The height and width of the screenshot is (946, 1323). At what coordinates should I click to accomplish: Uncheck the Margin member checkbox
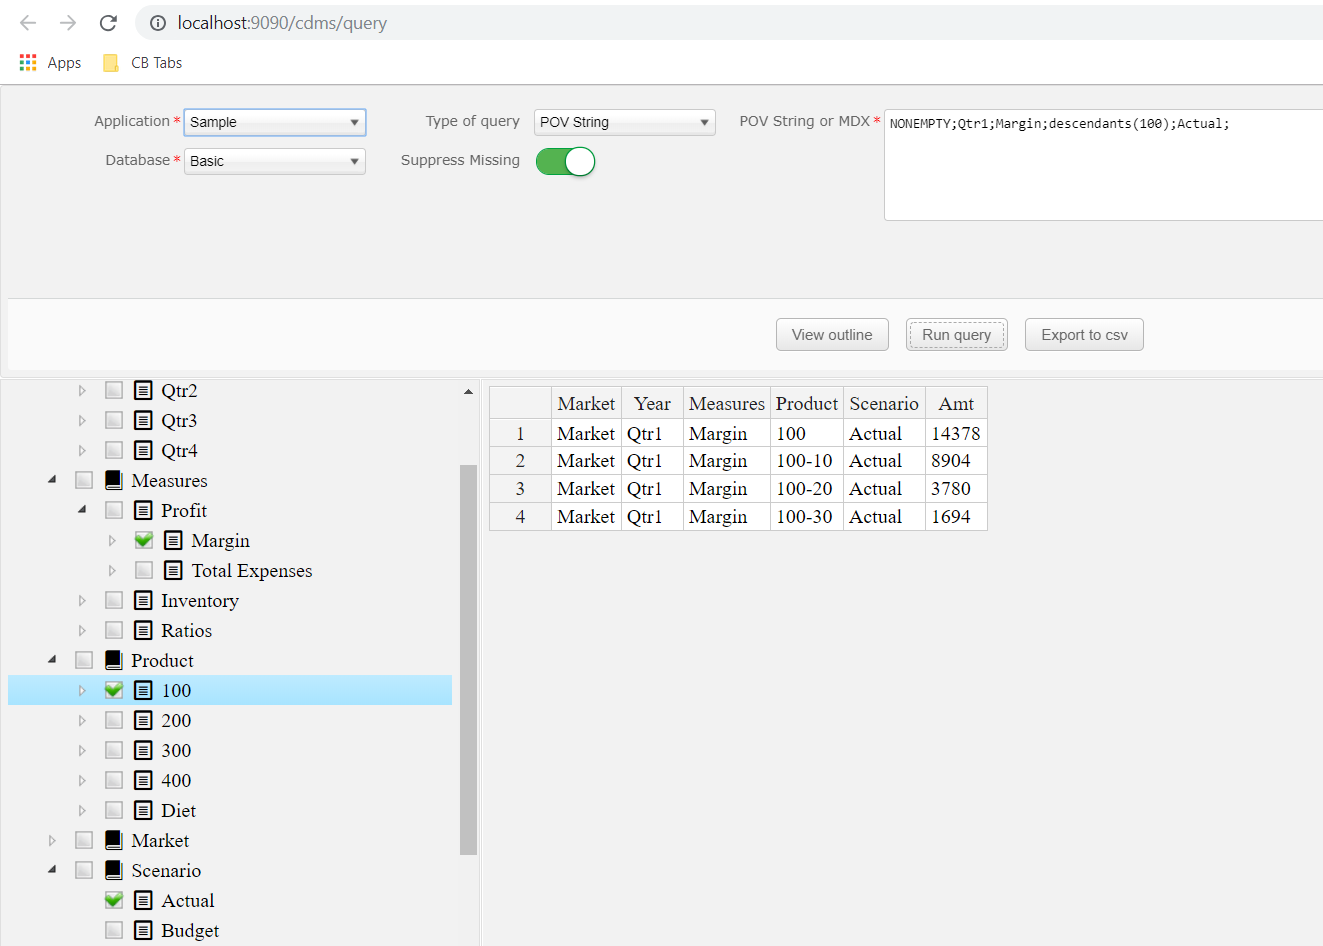point(143,539)
